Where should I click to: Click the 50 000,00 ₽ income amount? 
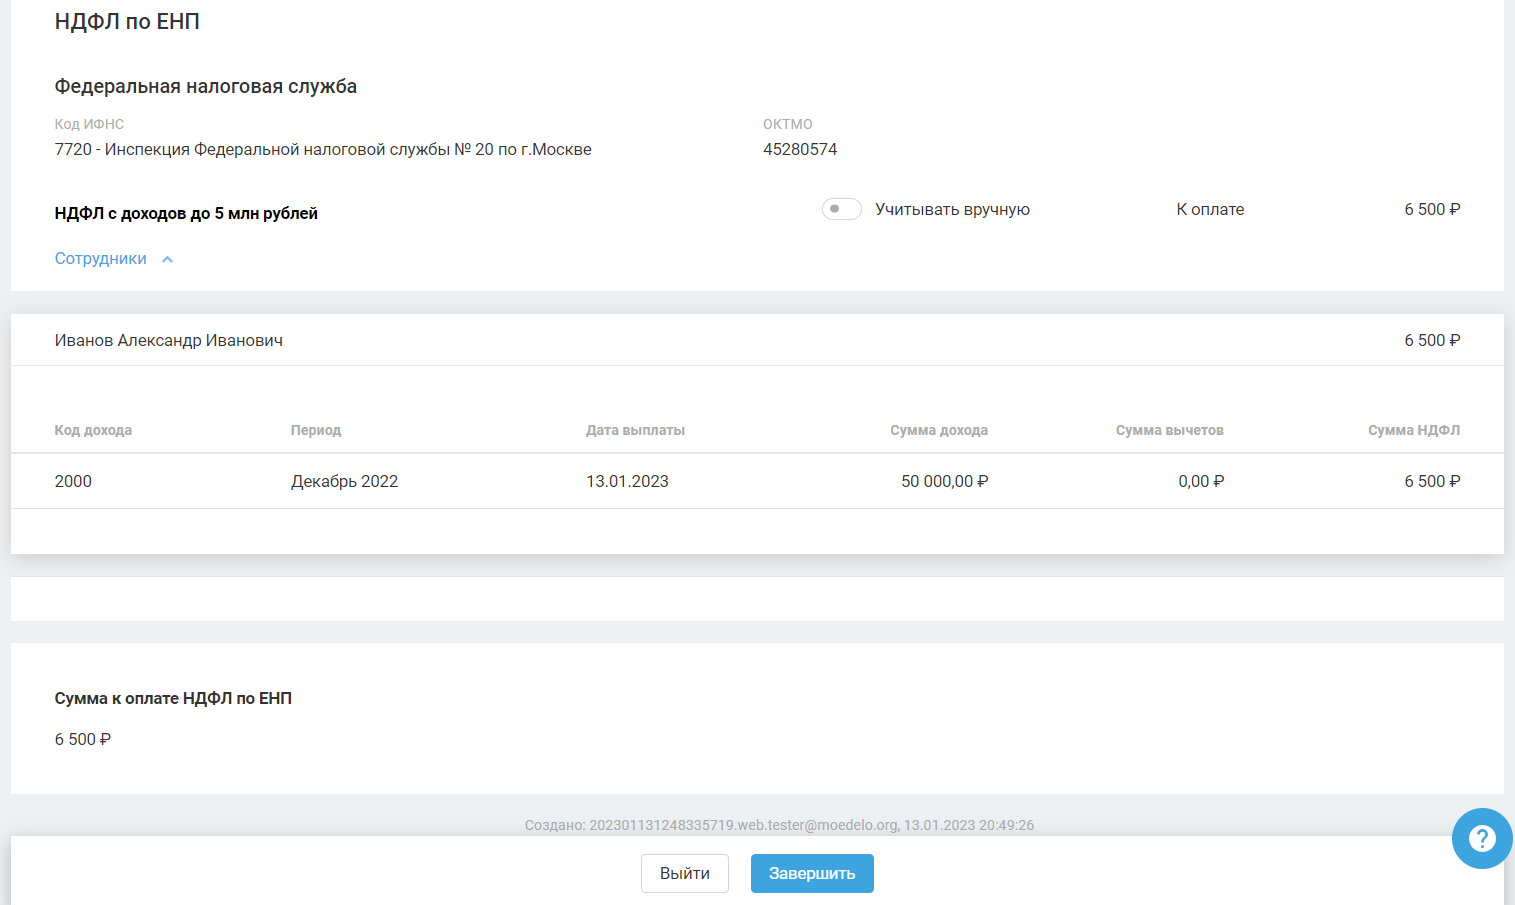944,481
